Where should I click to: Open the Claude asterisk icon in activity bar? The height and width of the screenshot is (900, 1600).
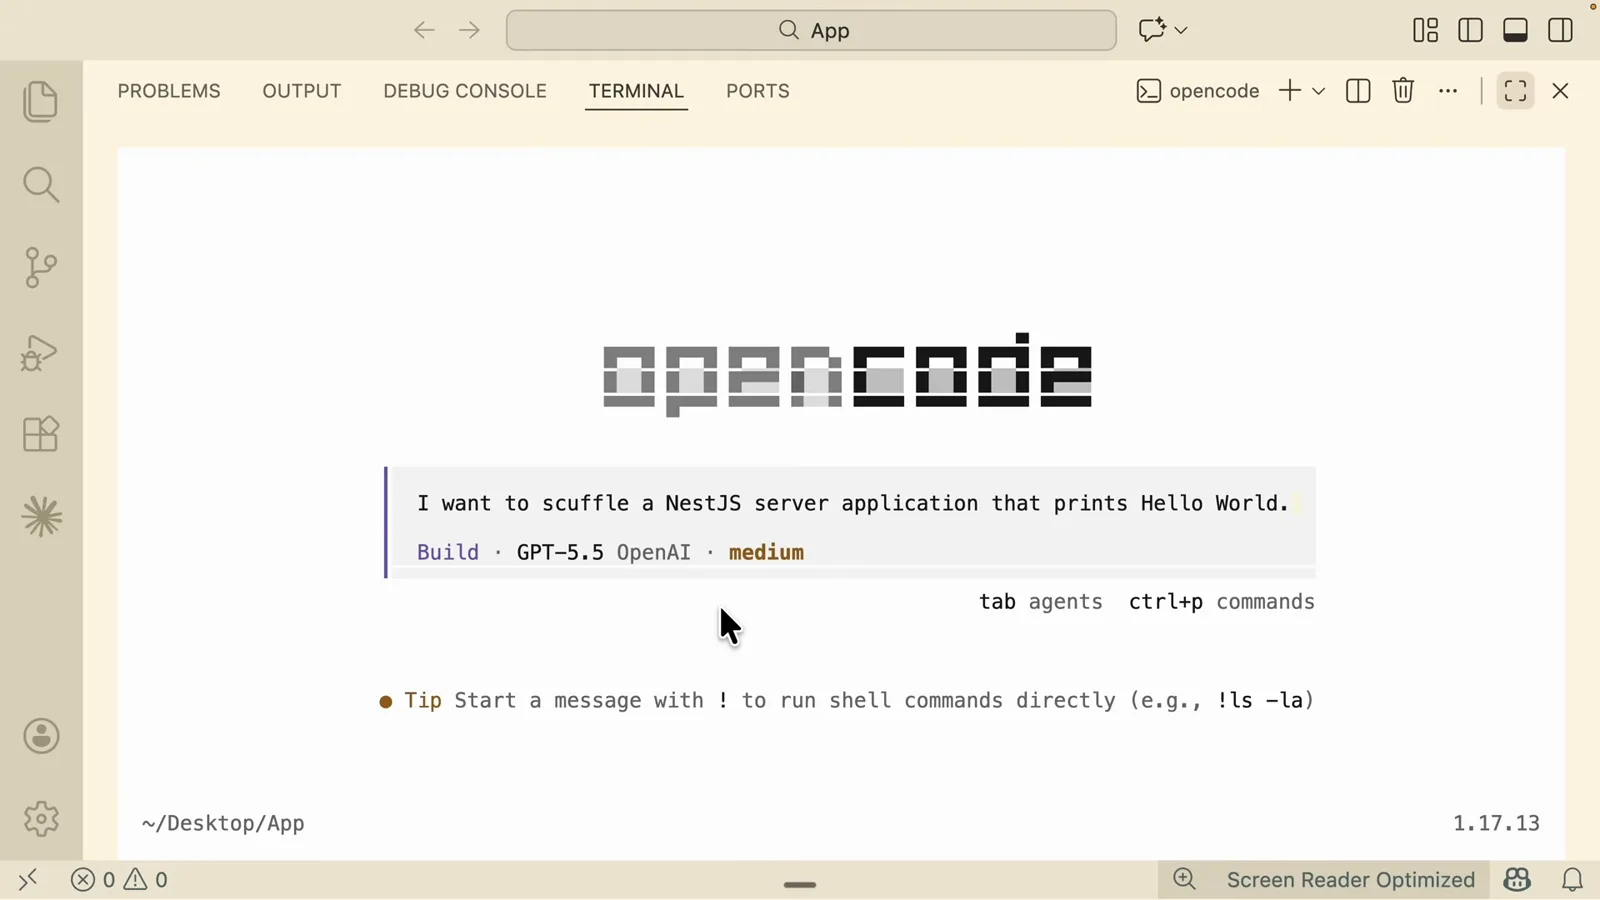click(41, 517)
